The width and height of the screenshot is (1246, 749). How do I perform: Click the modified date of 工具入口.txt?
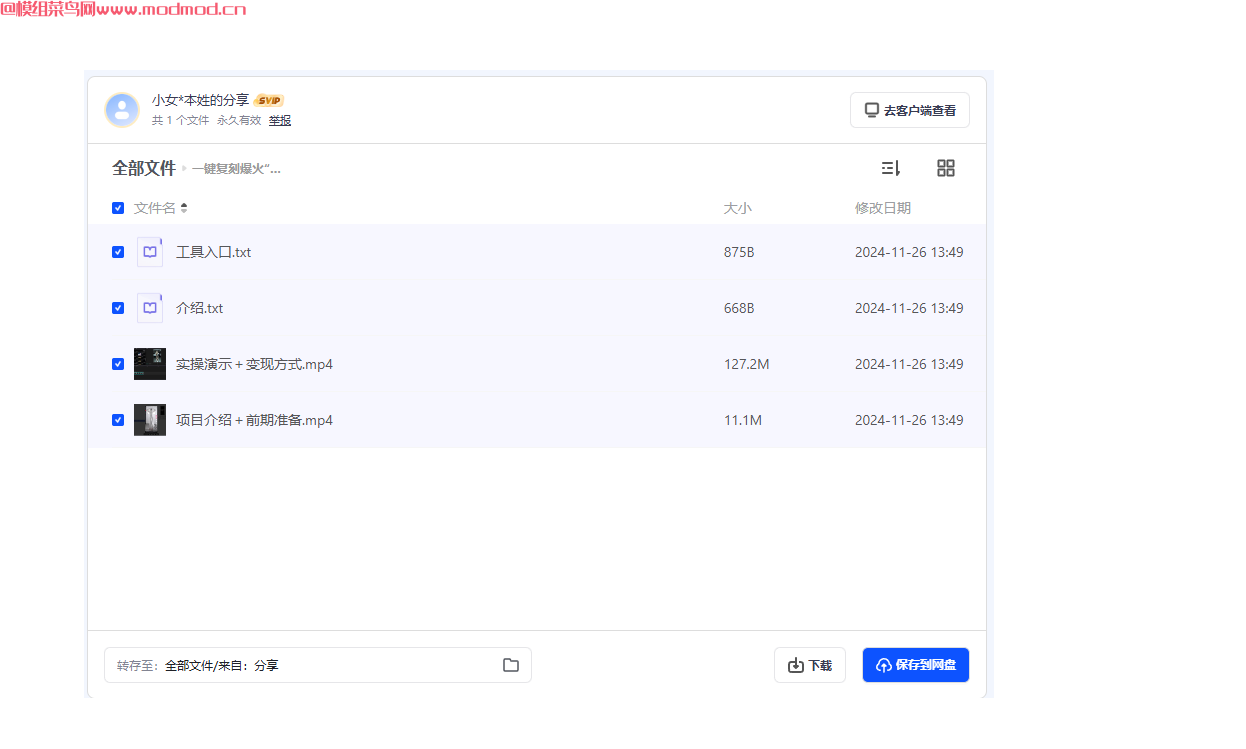tap(909, 252)
